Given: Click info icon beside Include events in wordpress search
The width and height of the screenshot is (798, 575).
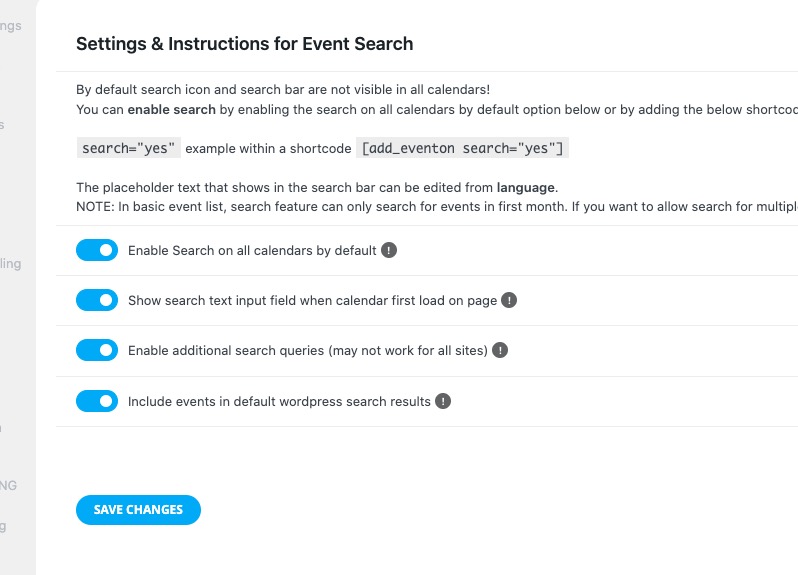Looking at the screenshot, I should tap(443, 401).
